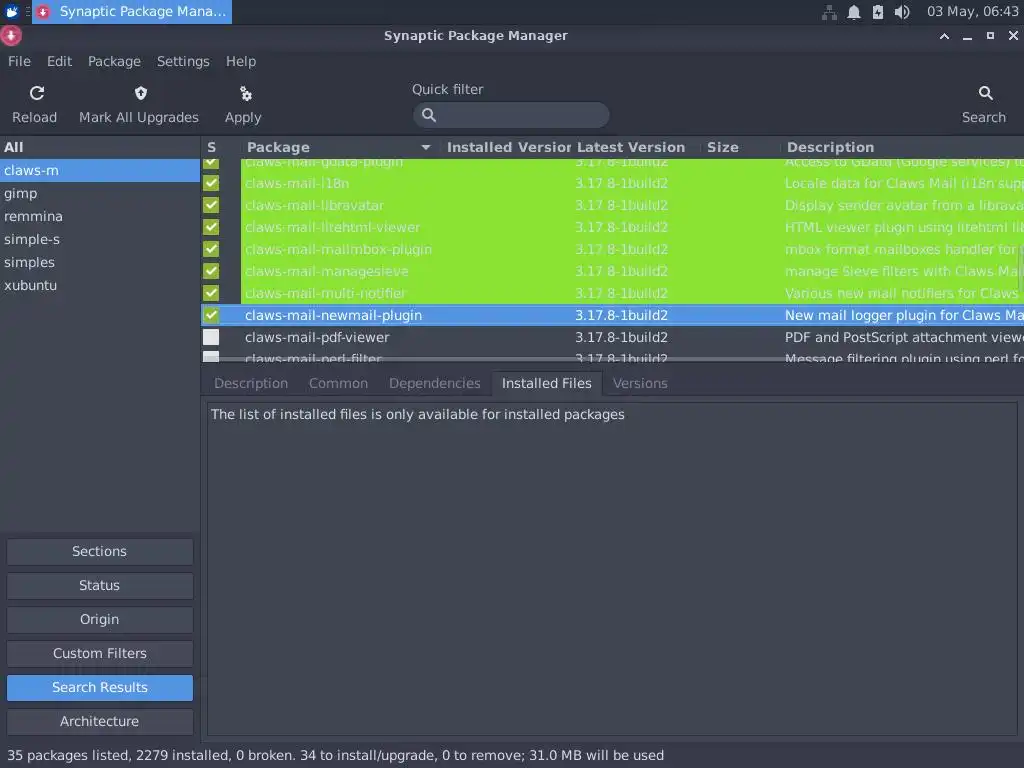Image resolution: width=1024 pixels, height=768 pixels.
Task: Open the network connection tray icon
Action: [x=829, y=12]
